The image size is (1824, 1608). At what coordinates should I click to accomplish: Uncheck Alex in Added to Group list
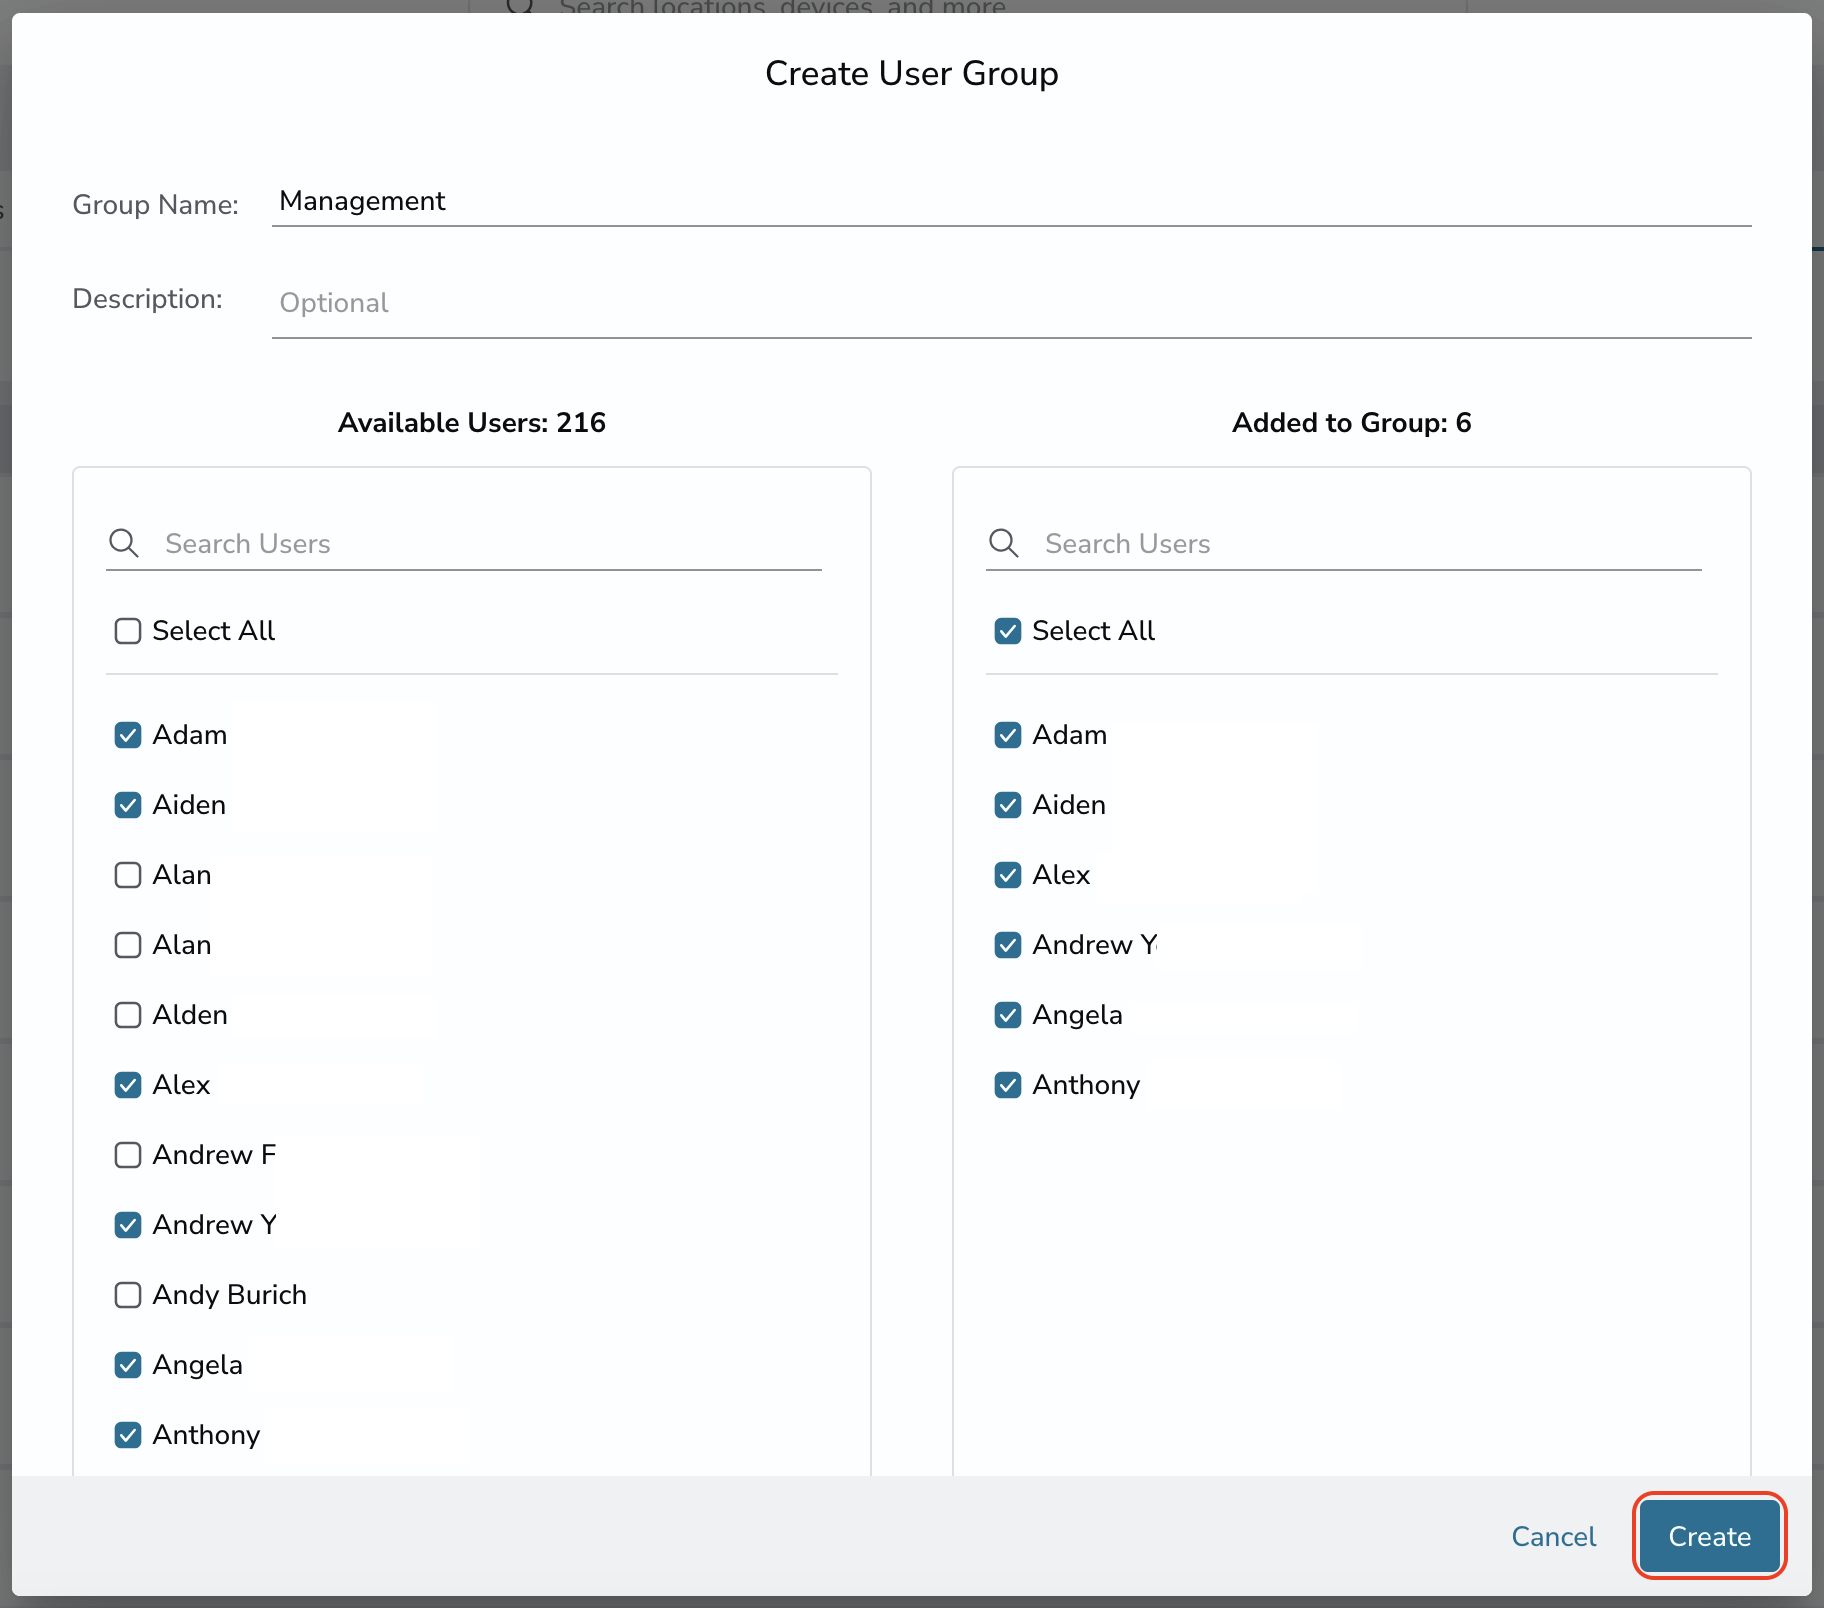click(x=1008, y=875)
